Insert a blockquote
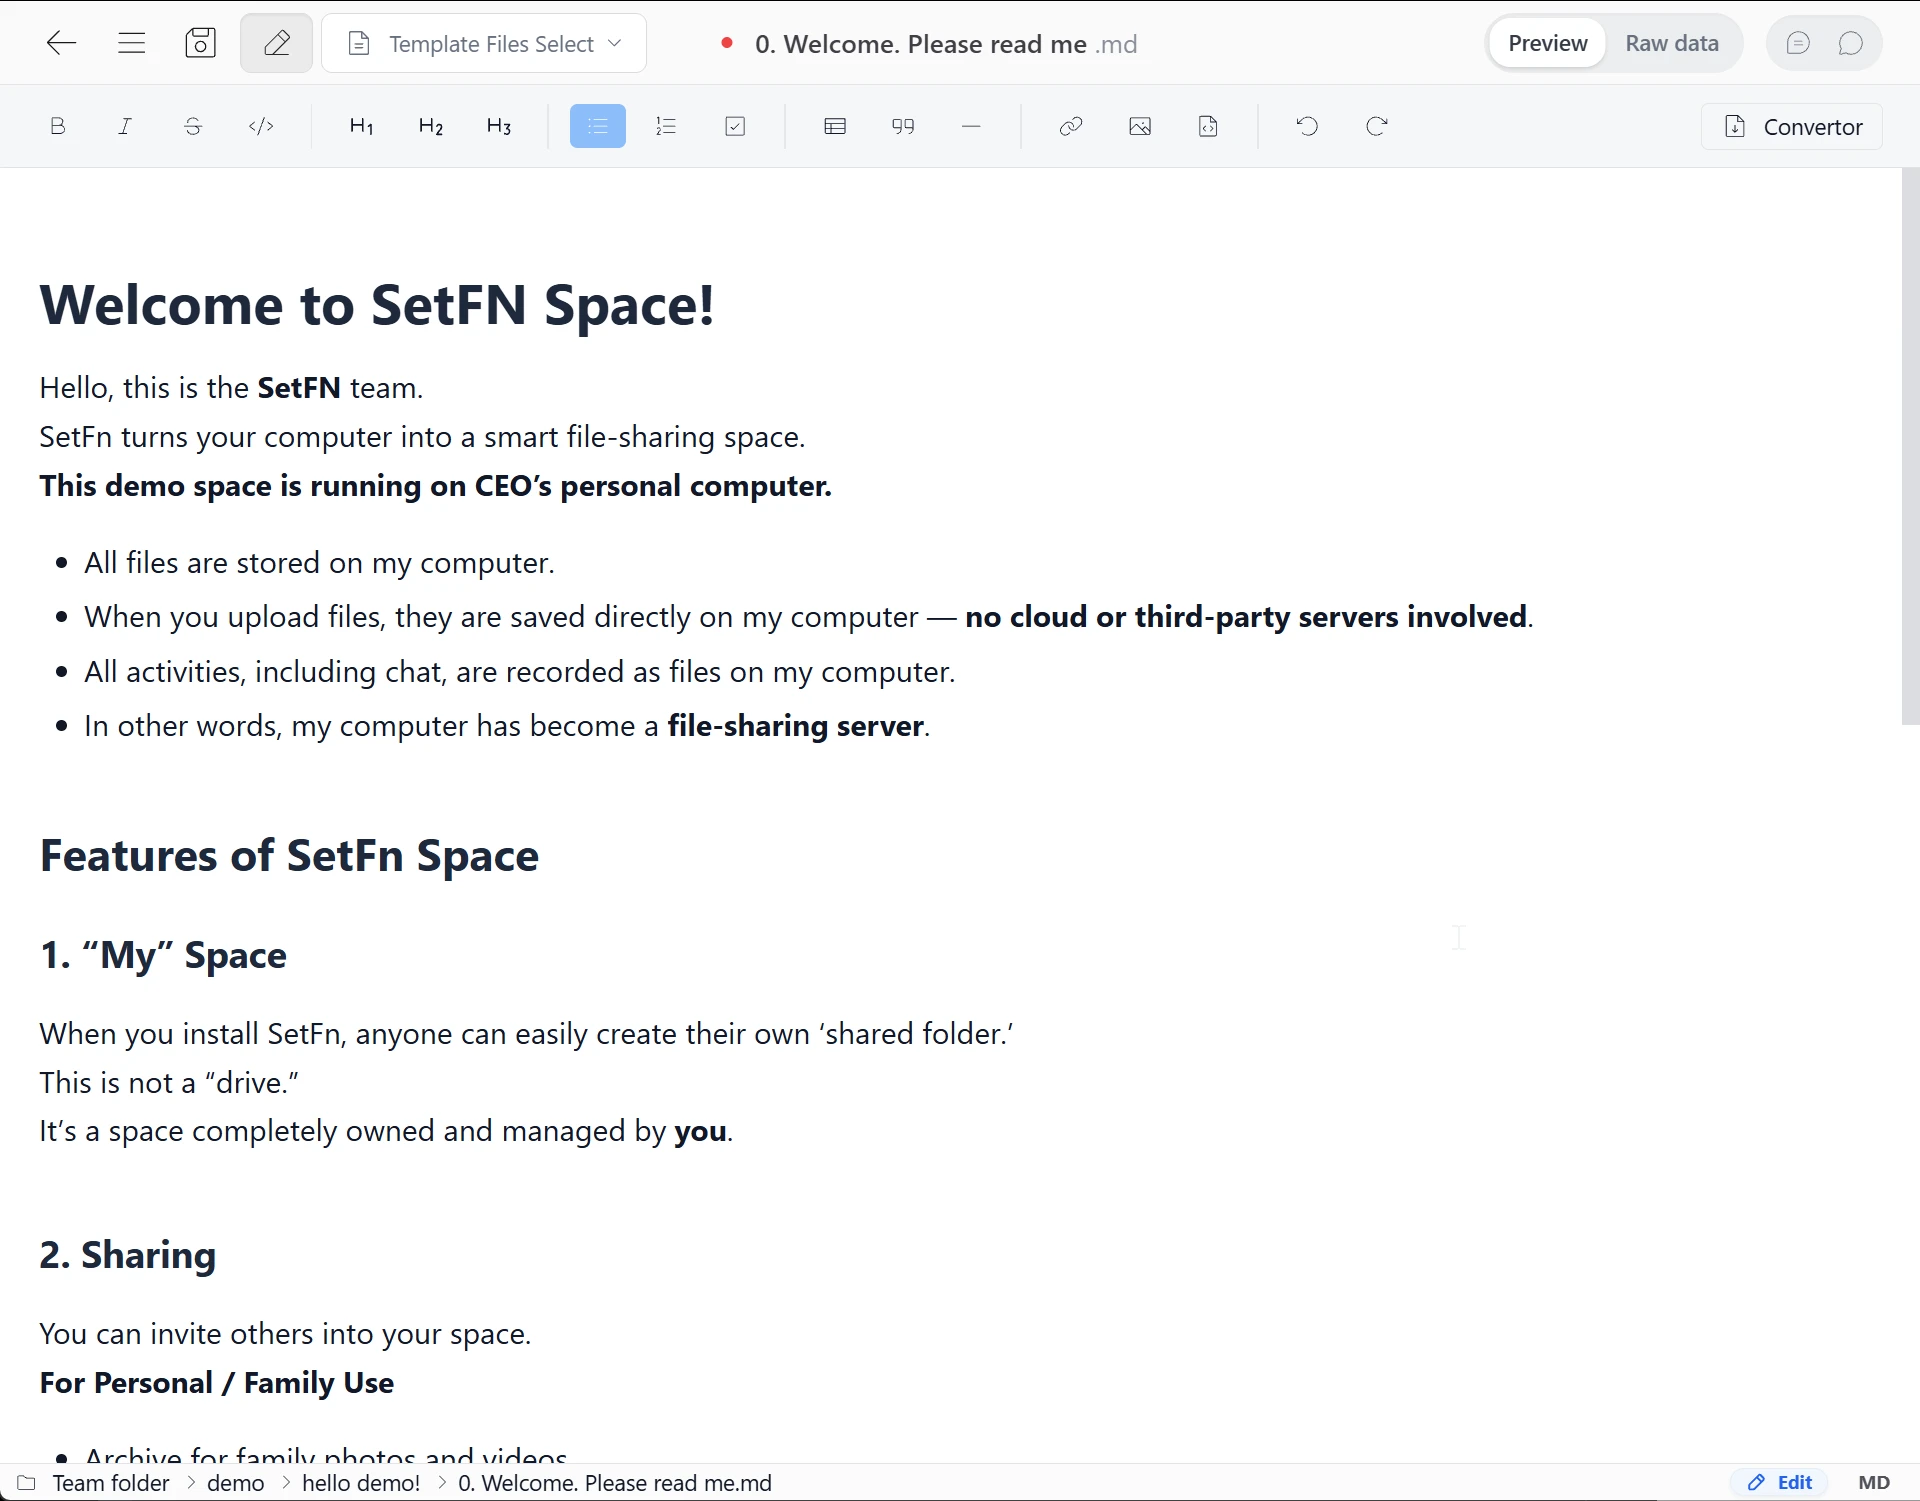The width and height of the screenshot is (1920, 1501). click(x=903, y=126)
